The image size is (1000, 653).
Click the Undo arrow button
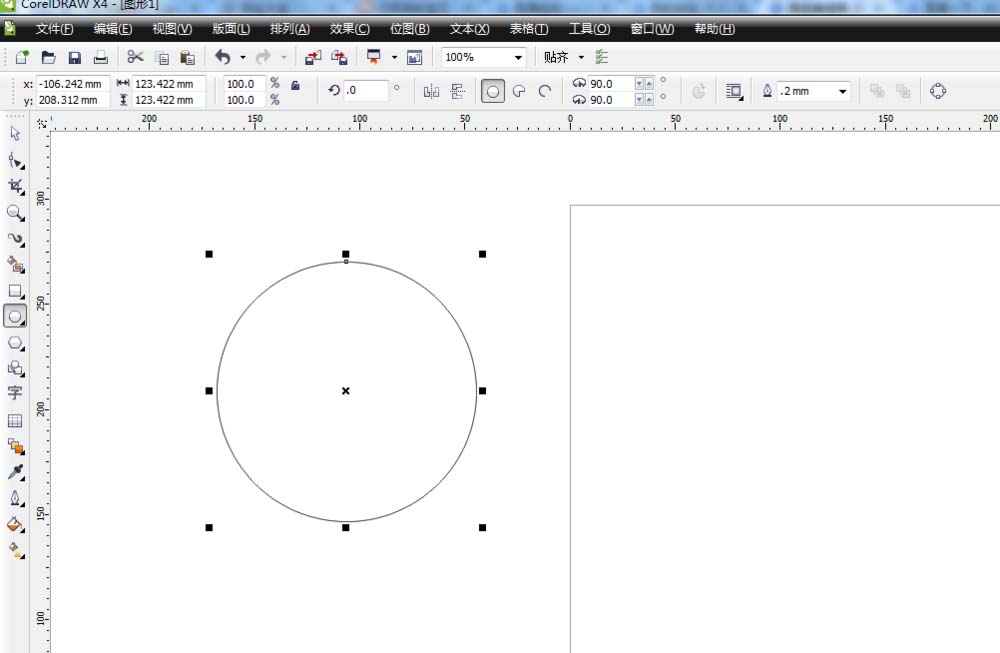tap(222, 57)
